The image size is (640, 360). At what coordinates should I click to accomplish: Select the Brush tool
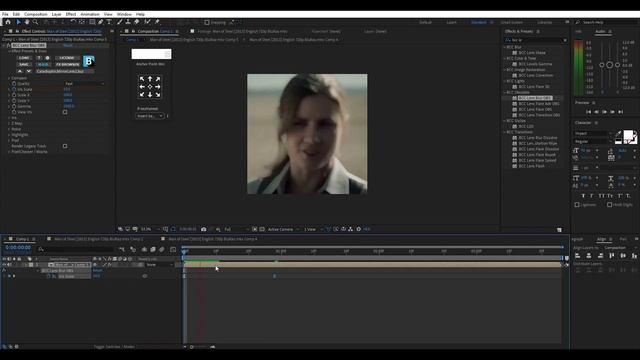[x=120, y=22]
